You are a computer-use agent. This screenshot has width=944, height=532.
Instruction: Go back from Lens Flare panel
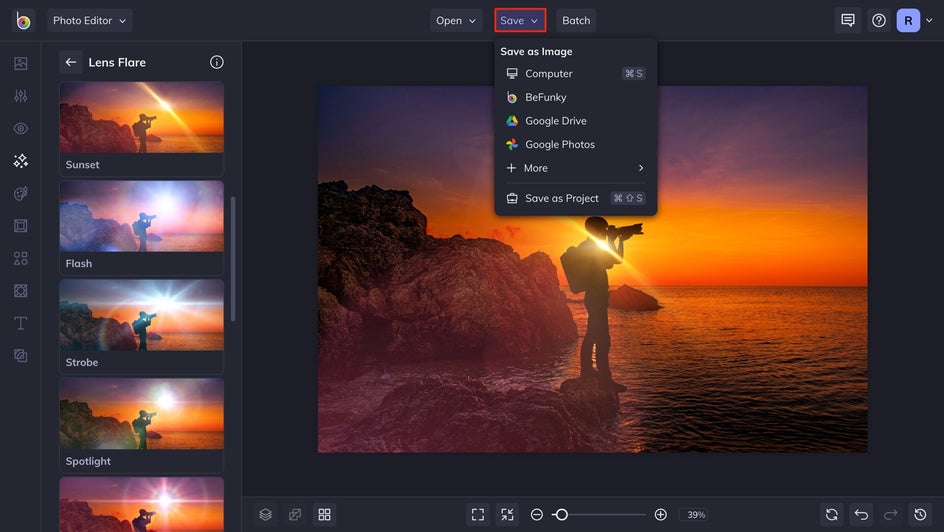tap(70, 62)
